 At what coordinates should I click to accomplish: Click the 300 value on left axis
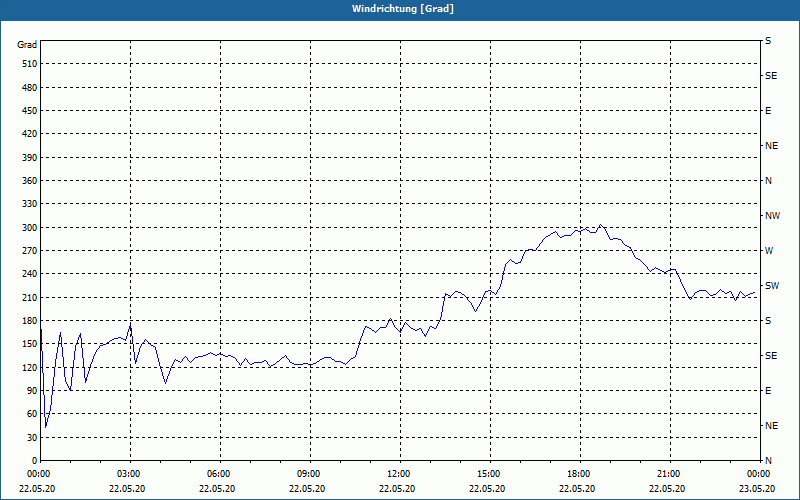pos(30,228)
